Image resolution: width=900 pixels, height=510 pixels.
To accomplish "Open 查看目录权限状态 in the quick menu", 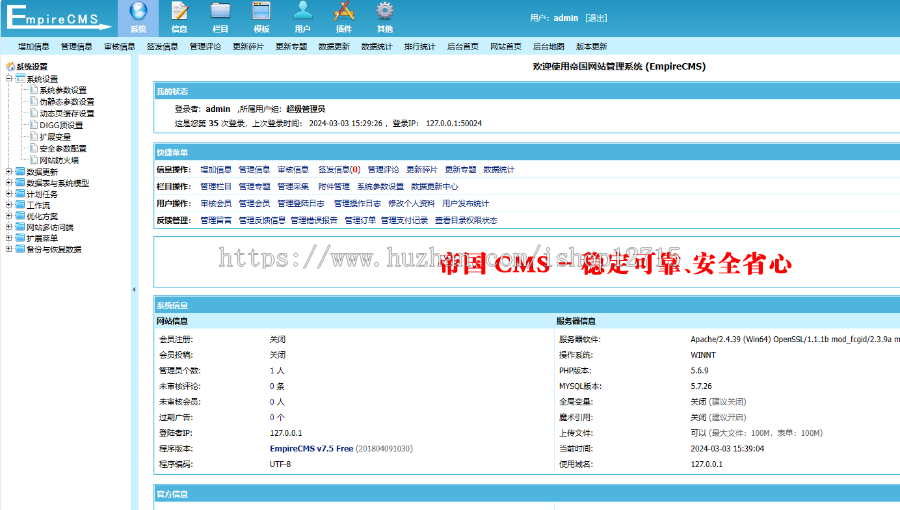I will click(466, 220).
